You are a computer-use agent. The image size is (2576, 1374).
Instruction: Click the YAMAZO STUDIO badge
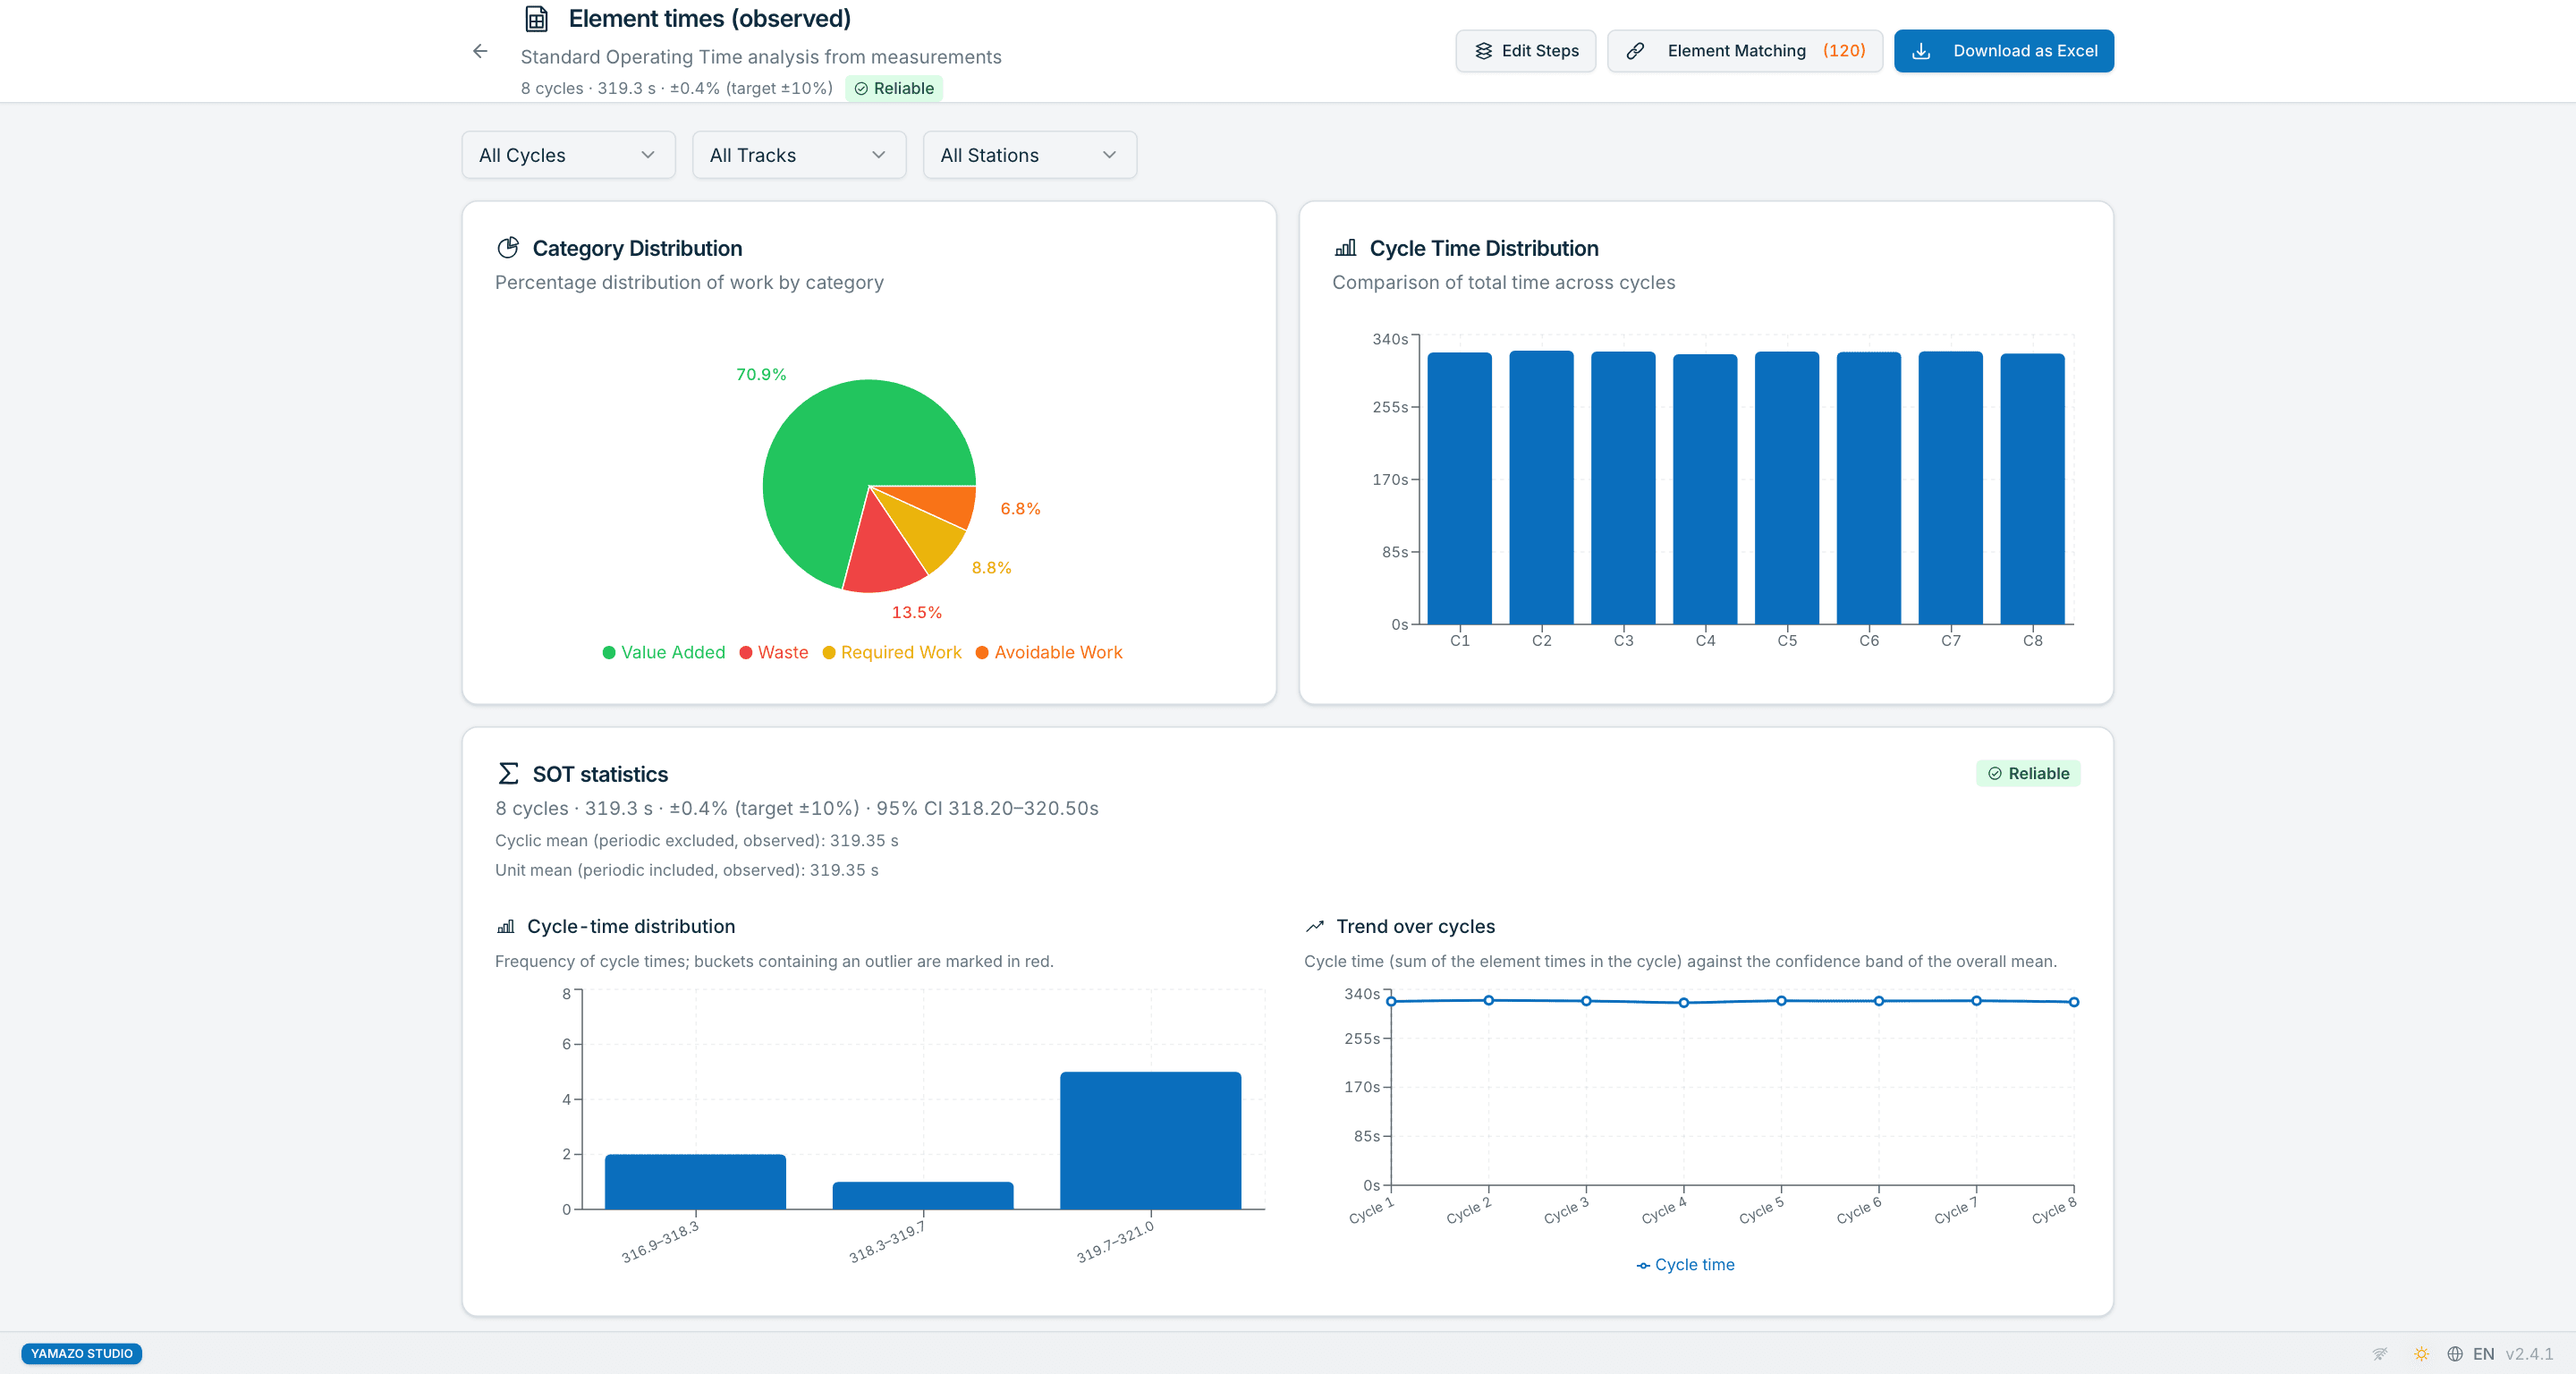(81, 1353)
